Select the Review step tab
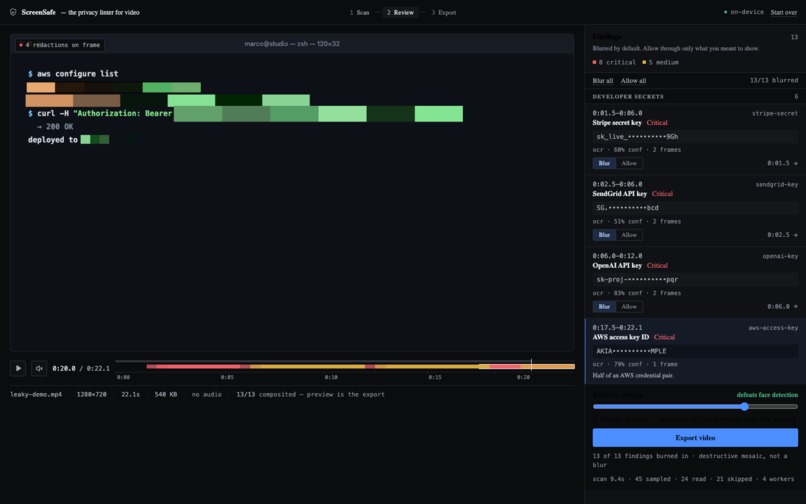806x504 pixels. click(400, 12)
